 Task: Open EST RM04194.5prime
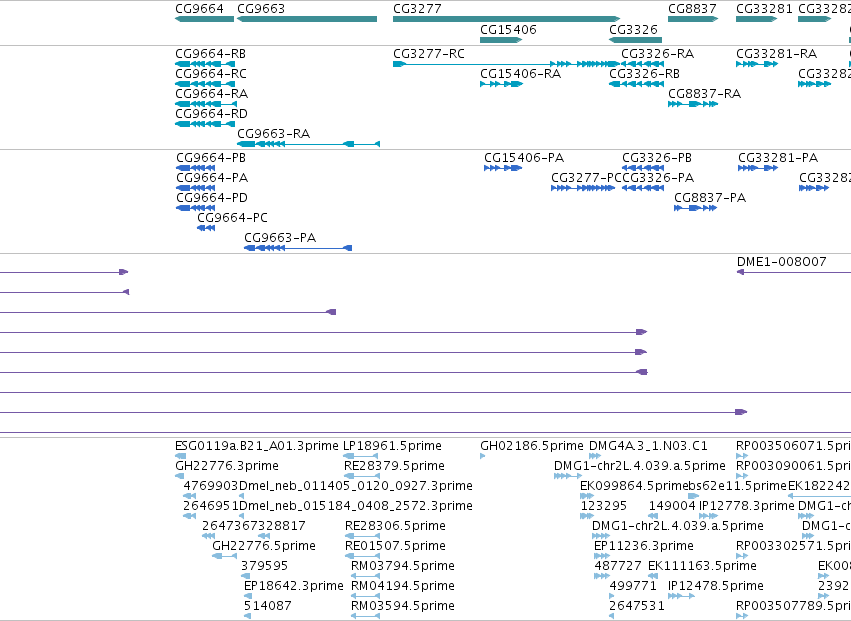tap(403, 587)
